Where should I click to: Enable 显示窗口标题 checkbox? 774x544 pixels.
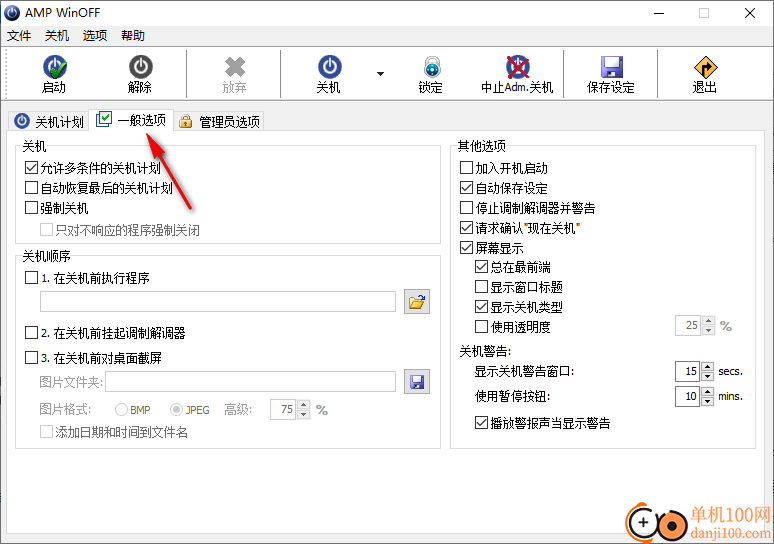coord(481,287)
